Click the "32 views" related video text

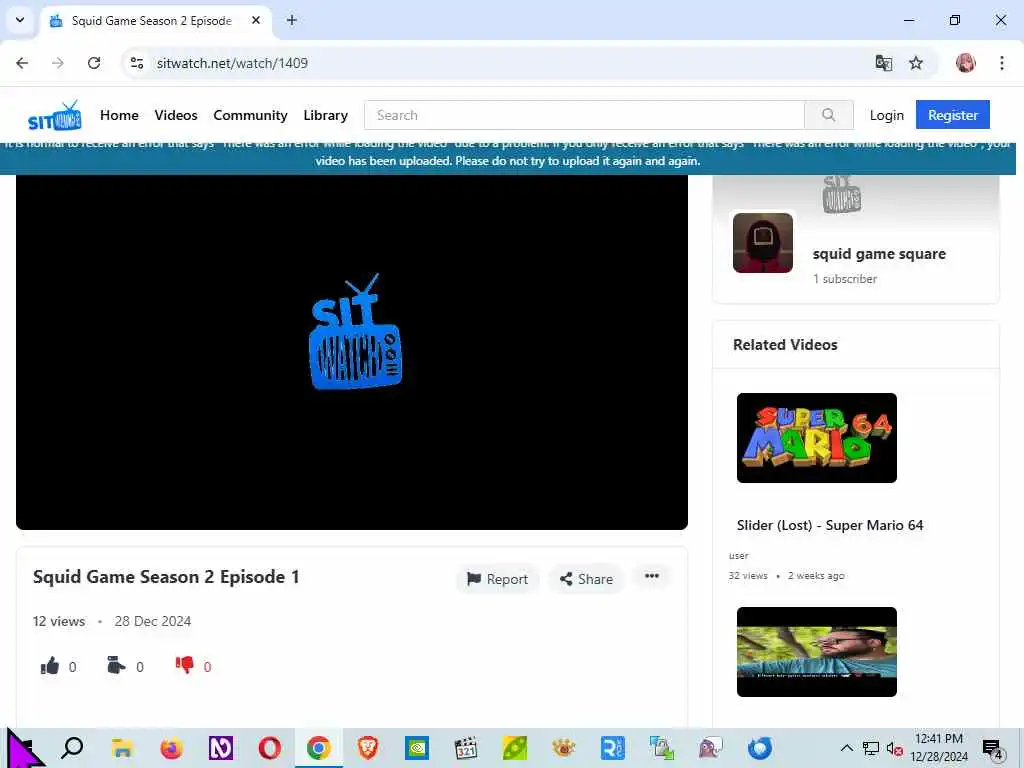pyautogui.click(x=748, y=575)
